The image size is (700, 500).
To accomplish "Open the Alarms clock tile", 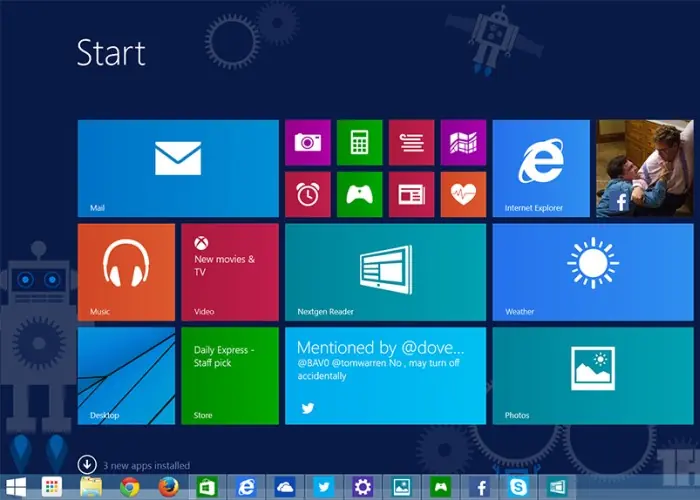I will [x=308, y=195].
